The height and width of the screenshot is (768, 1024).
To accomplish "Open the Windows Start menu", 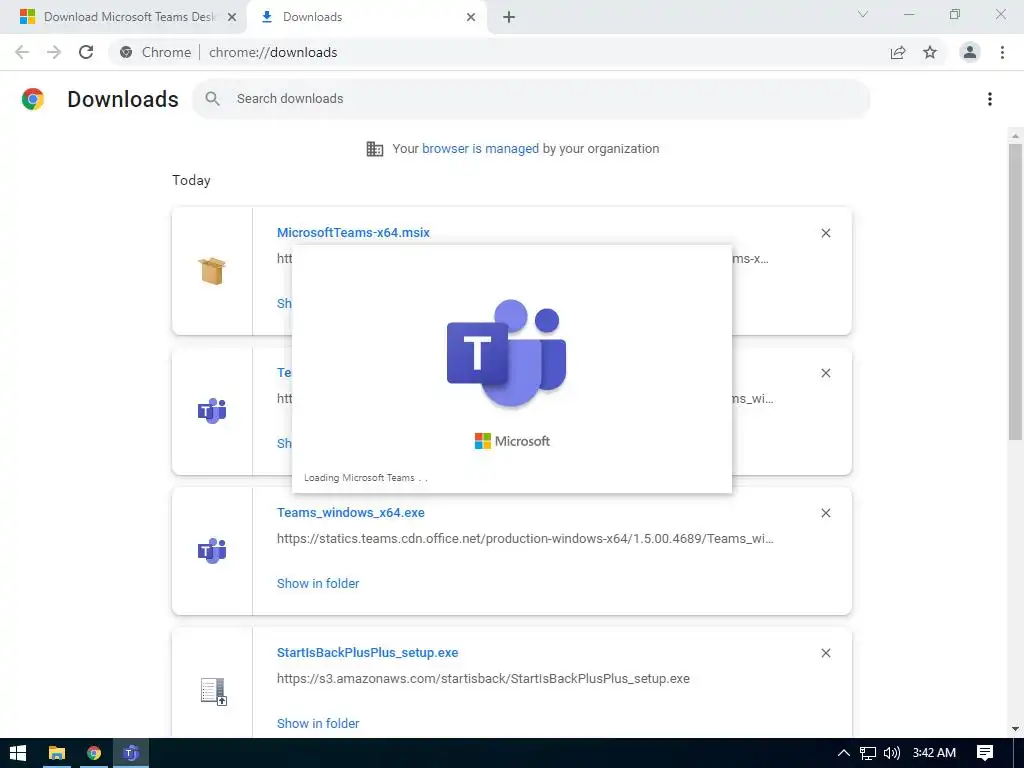I will tap(18, 753).
